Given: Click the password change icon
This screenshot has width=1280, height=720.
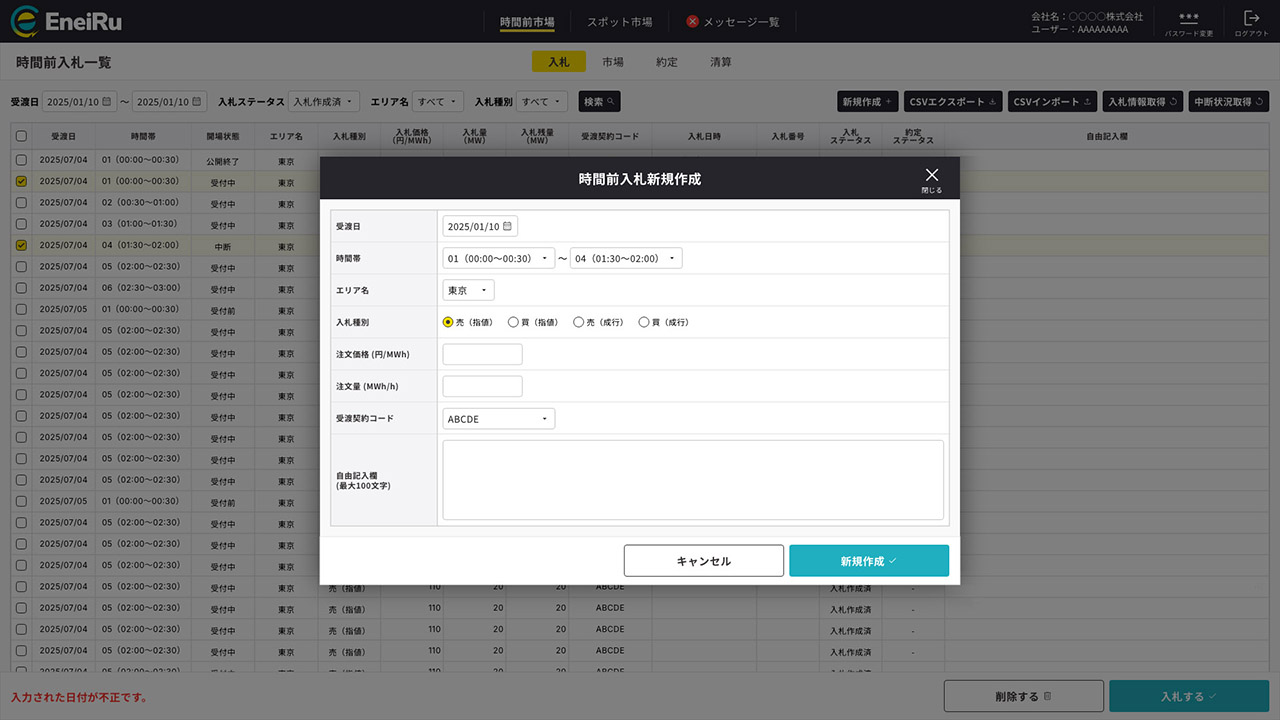Looking at the screenshot, I should pyautogui.click(x=1189, y=20).
